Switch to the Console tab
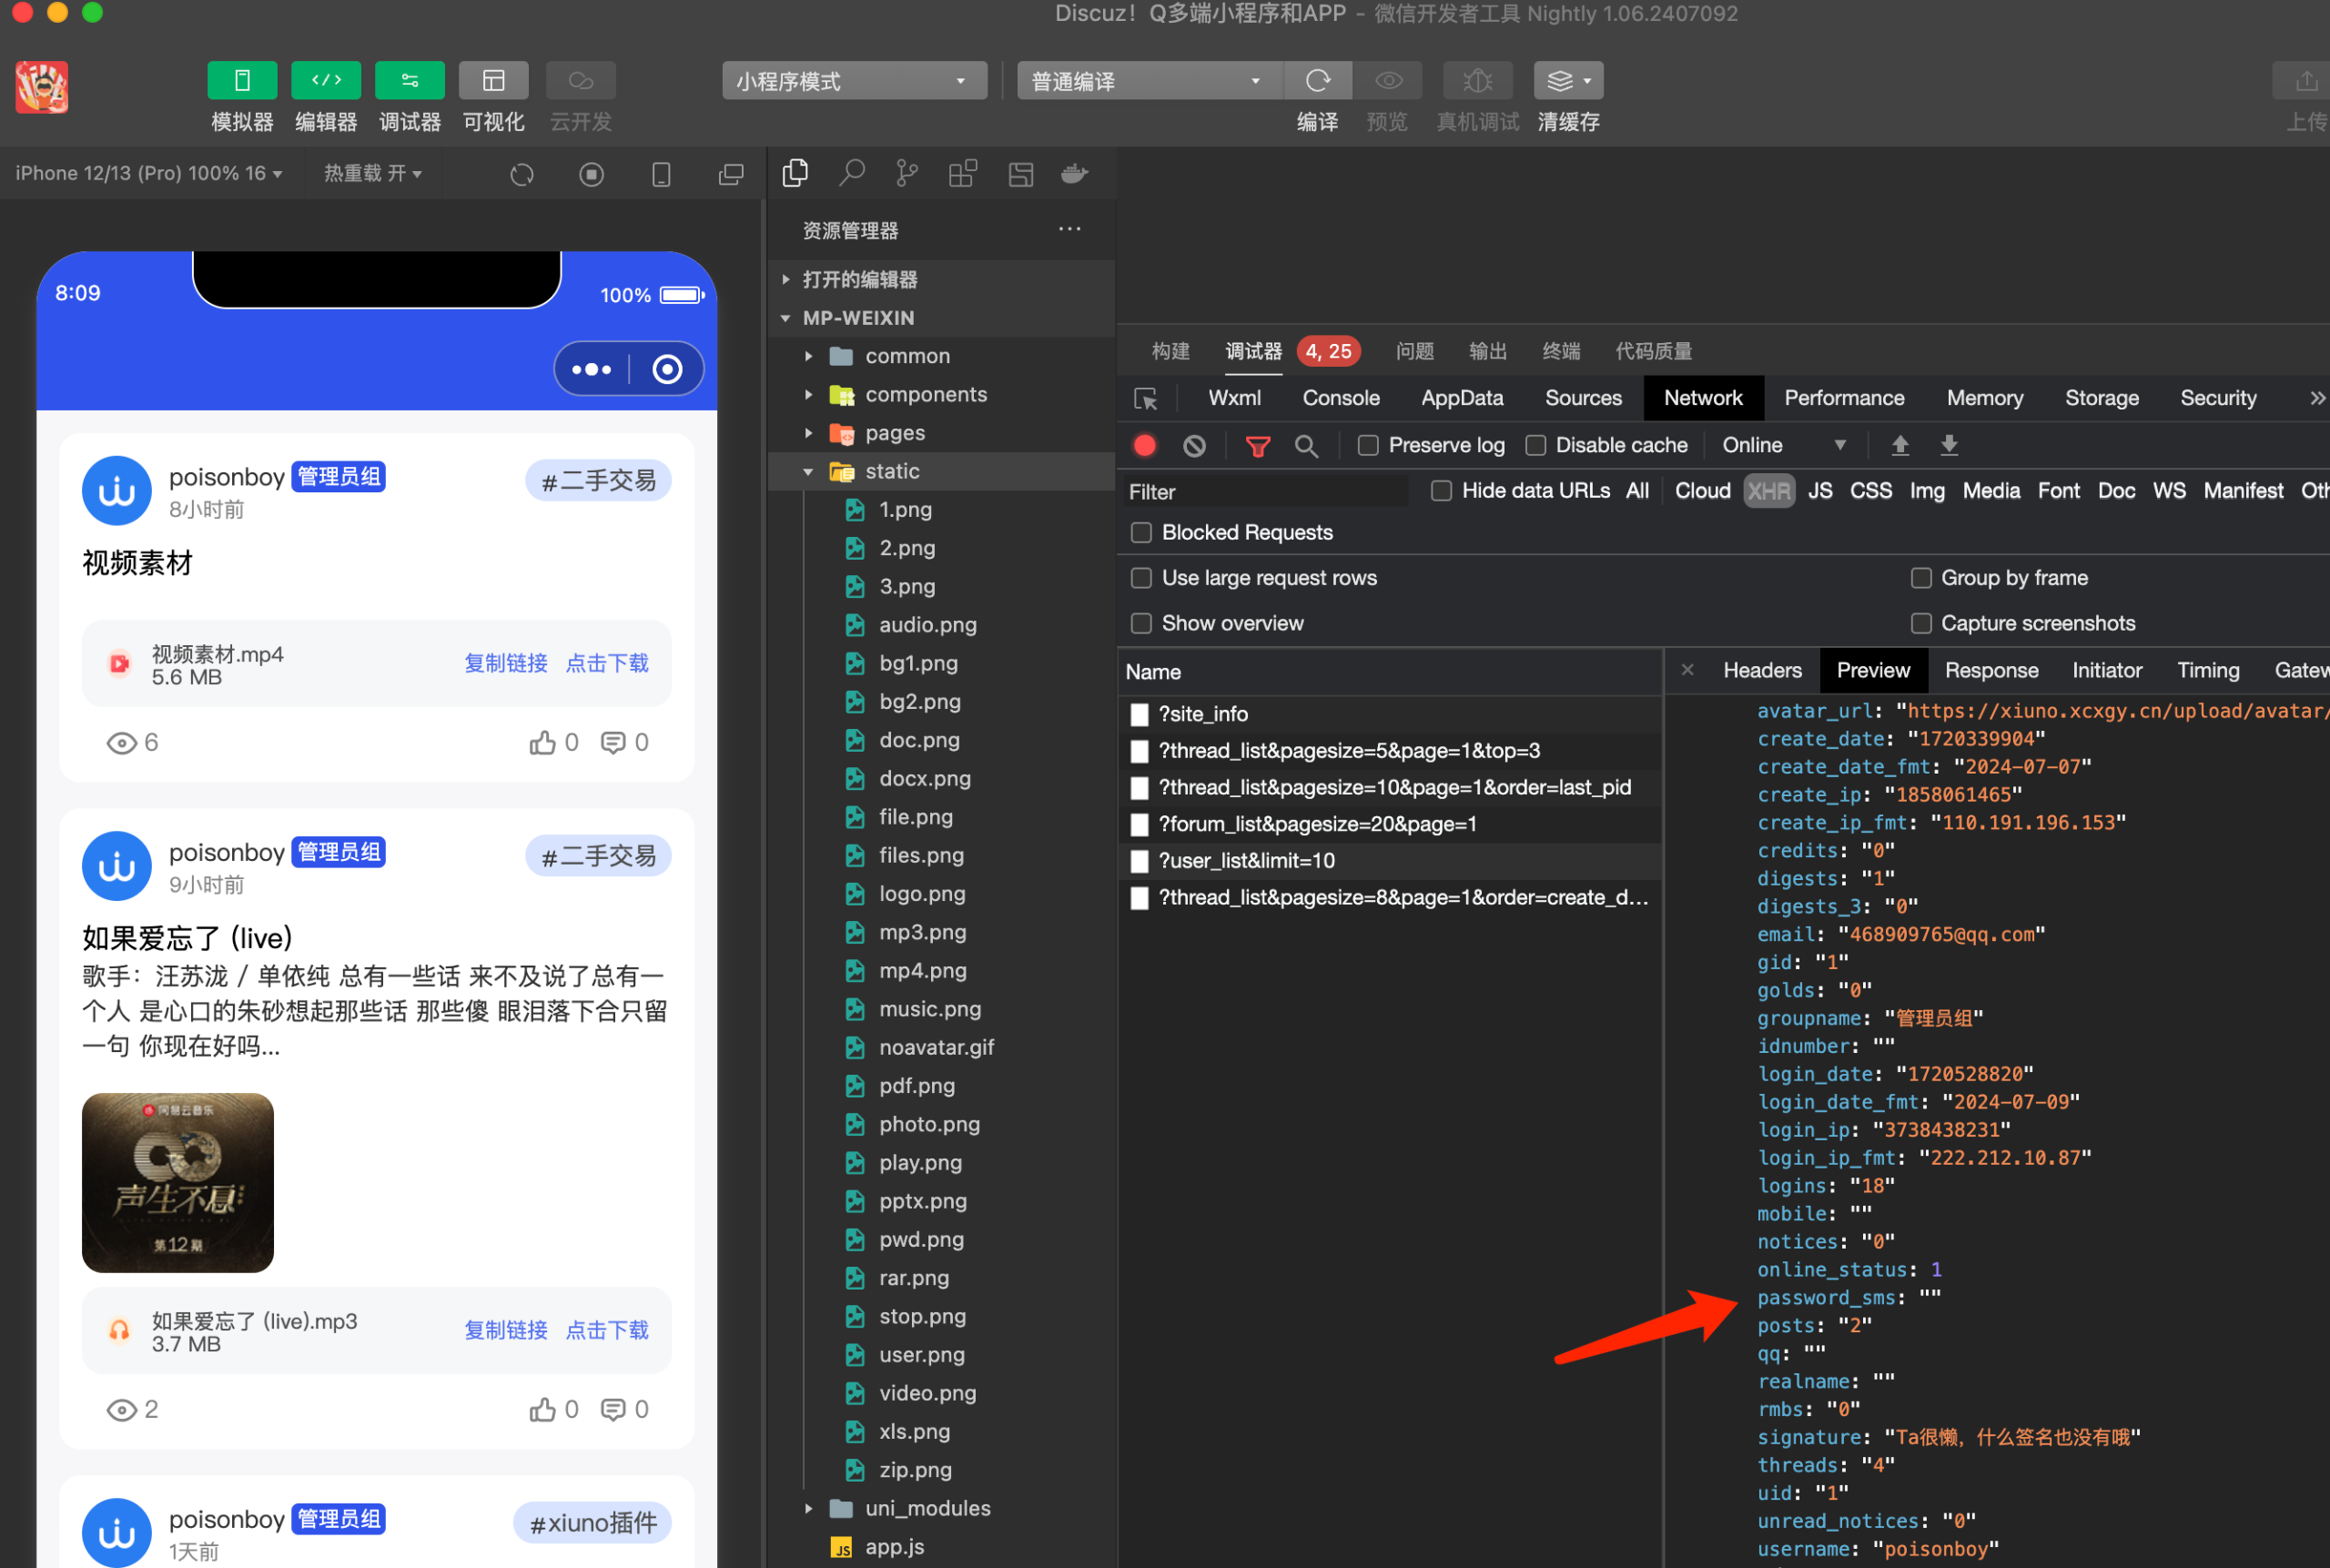 pyautogui.click(x=1341, y=399)
